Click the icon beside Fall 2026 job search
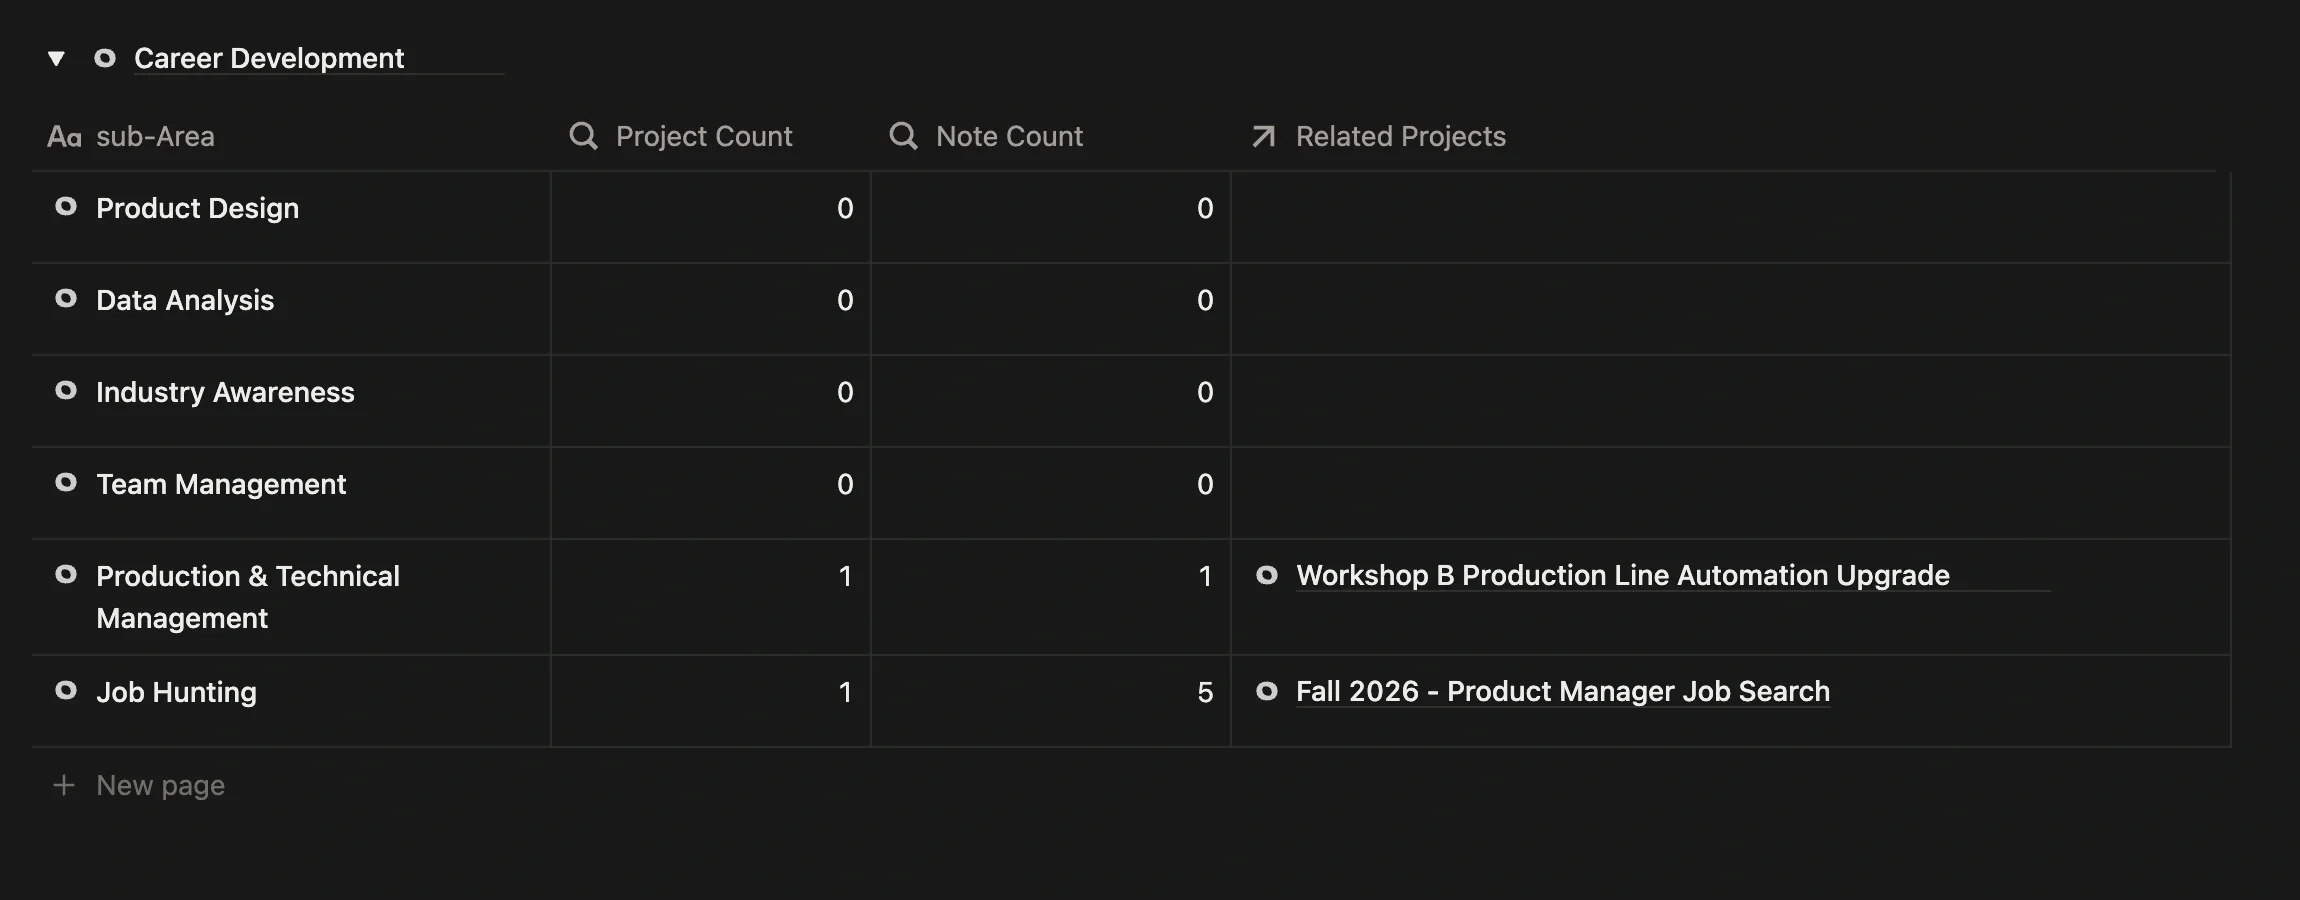This screenshot has width=2300, height=900. [1267, 691]
